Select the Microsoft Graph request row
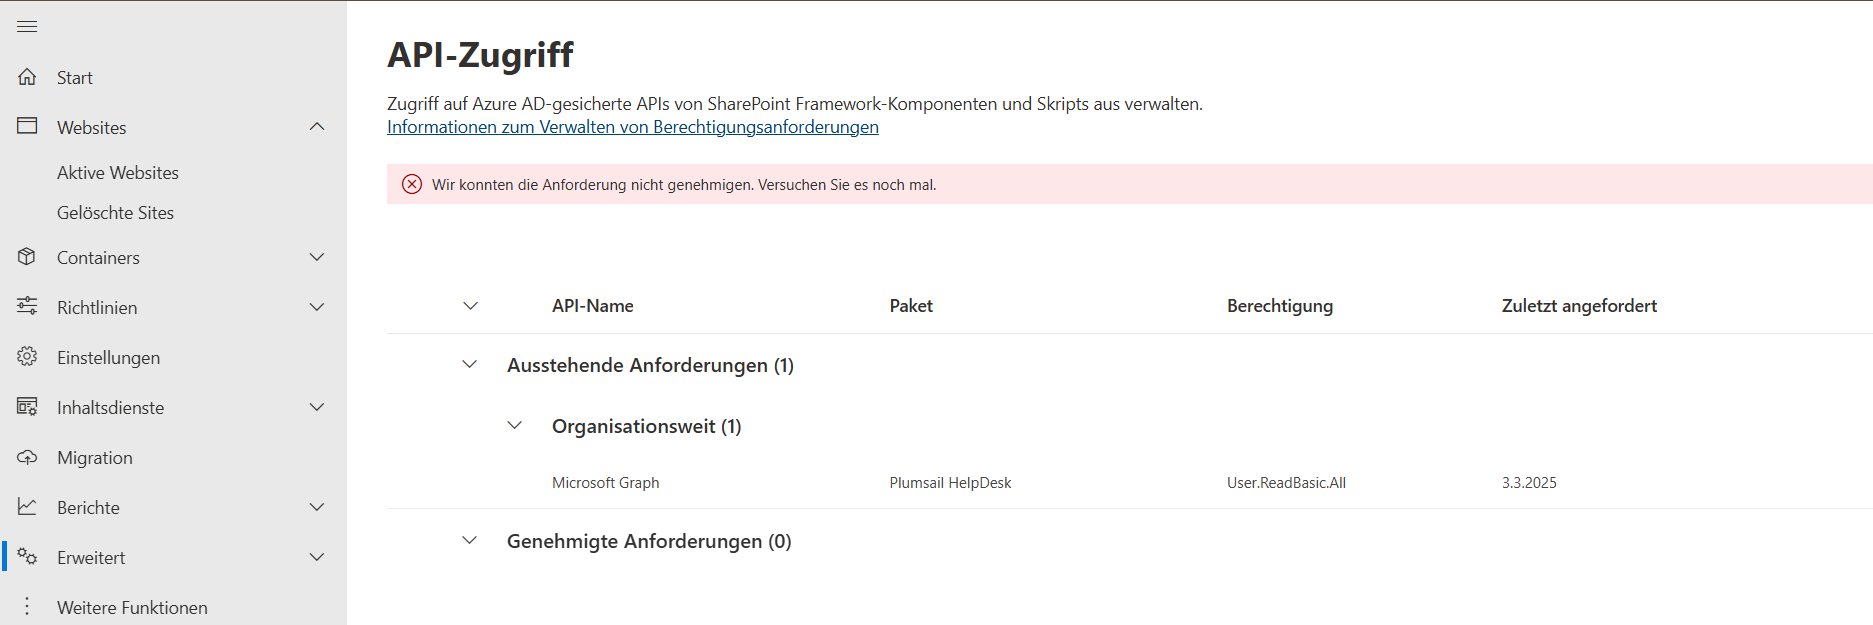The image size is (1873, 625). click(x=606, y=483)
